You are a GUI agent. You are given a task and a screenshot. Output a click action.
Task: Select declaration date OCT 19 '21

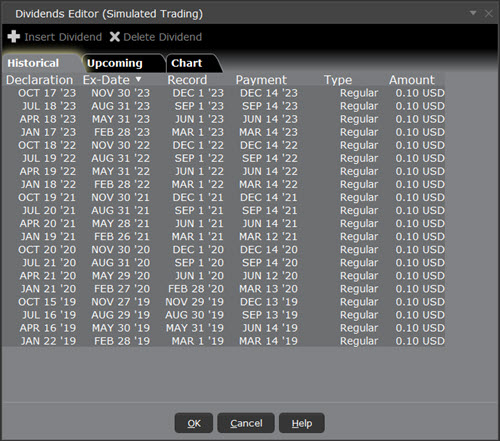(x=47, y=197)
